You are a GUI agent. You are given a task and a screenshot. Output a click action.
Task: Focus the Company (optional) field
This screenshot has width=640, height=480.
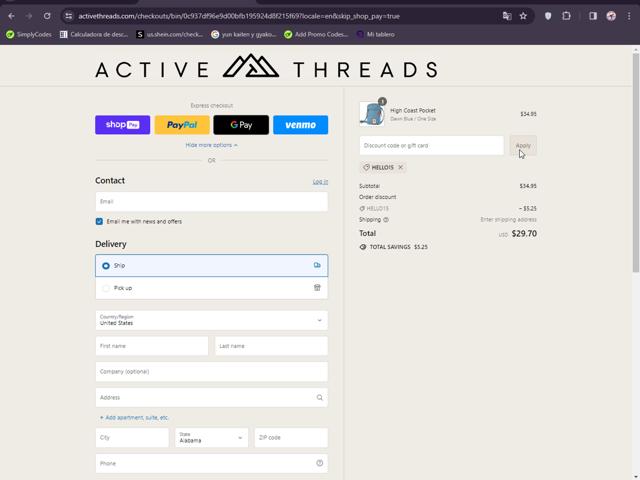[211, 372]
